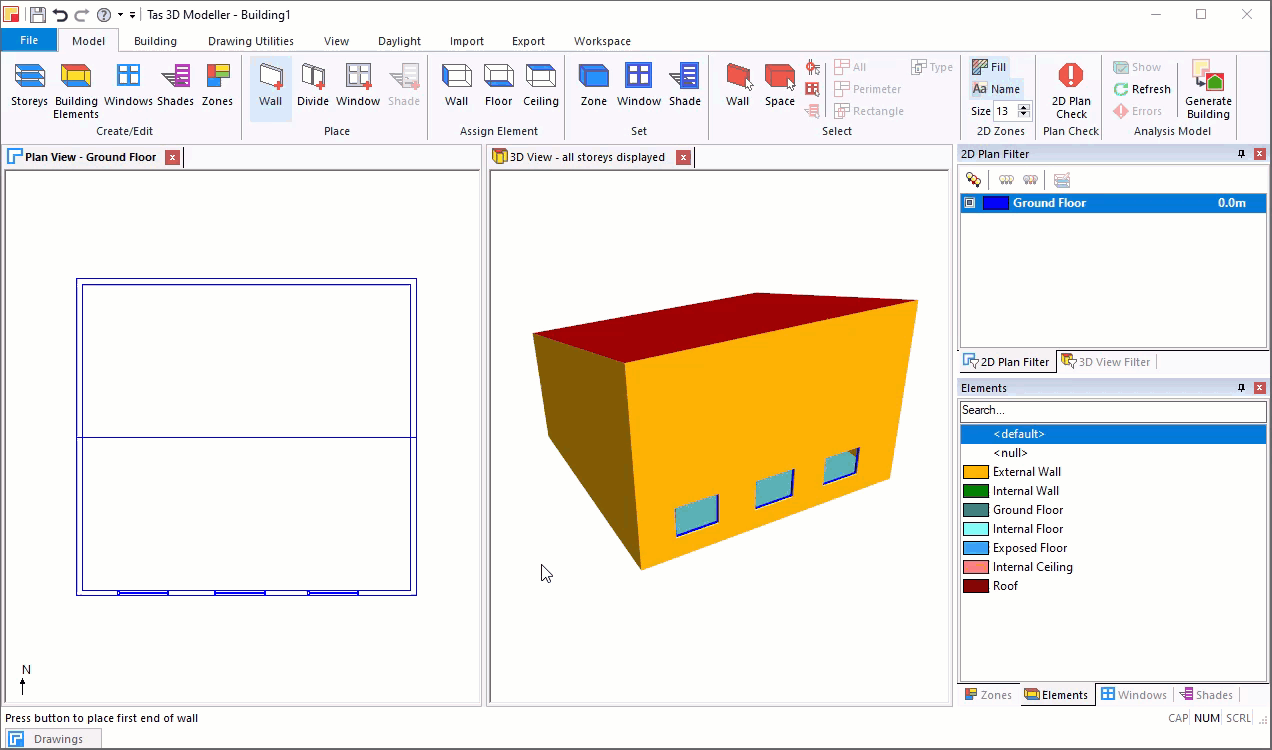Select the <null> element row
The width and height of the screenshot is (1272, 750).
1113,453
